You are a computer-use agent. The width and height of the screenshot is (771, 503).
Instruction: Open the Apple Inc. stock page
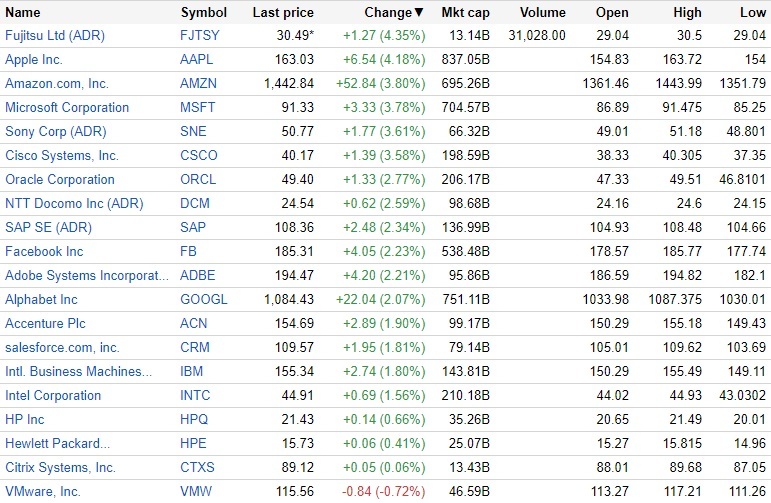[34, 60]
